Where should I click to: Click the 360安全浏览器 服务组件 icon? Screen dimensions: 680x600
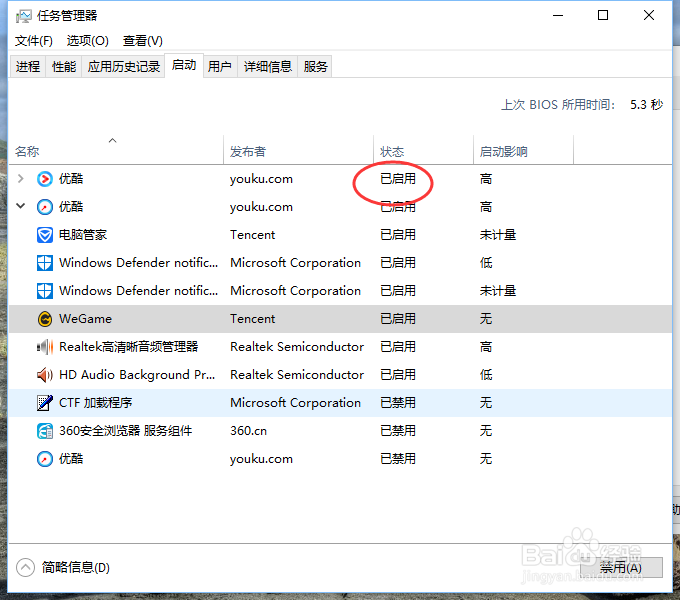click(45, 431)
